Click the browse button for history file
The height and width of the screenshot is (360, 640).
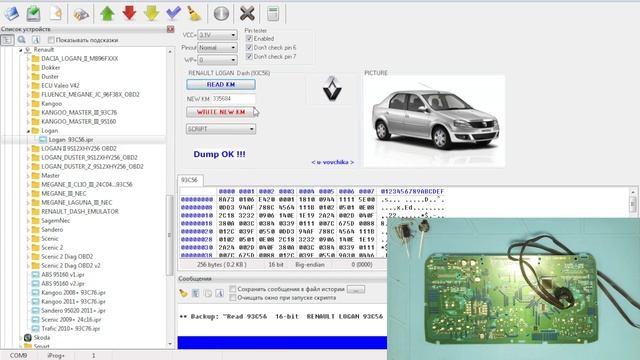pos(356,289)
